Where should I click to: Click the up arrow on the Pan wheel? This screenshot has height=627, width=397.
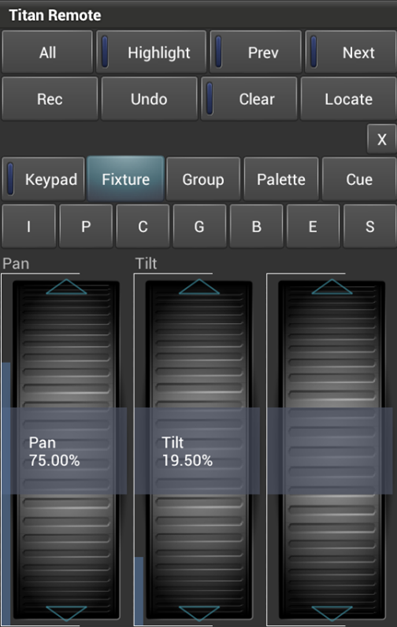(x=66, y=287)
